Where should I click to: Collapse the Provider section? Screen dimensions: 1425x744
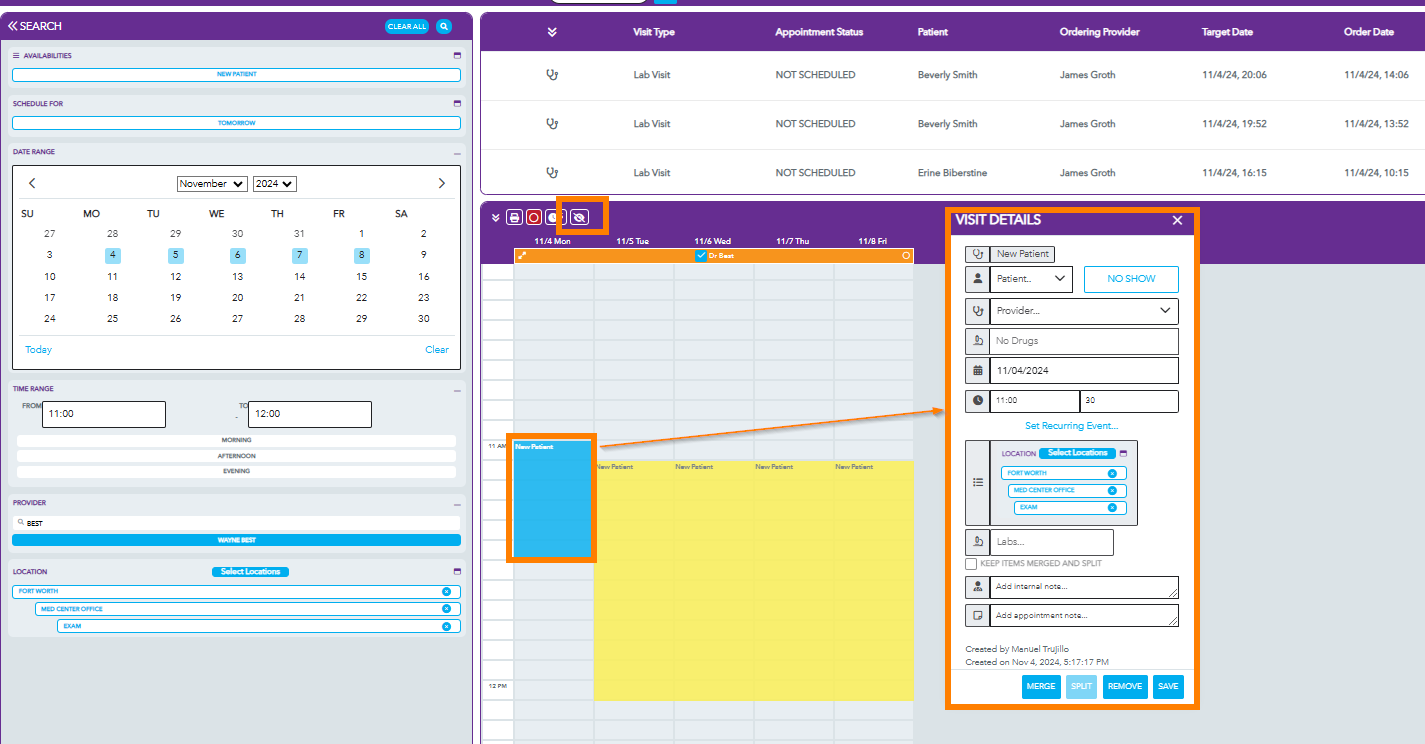click(457, 504)
